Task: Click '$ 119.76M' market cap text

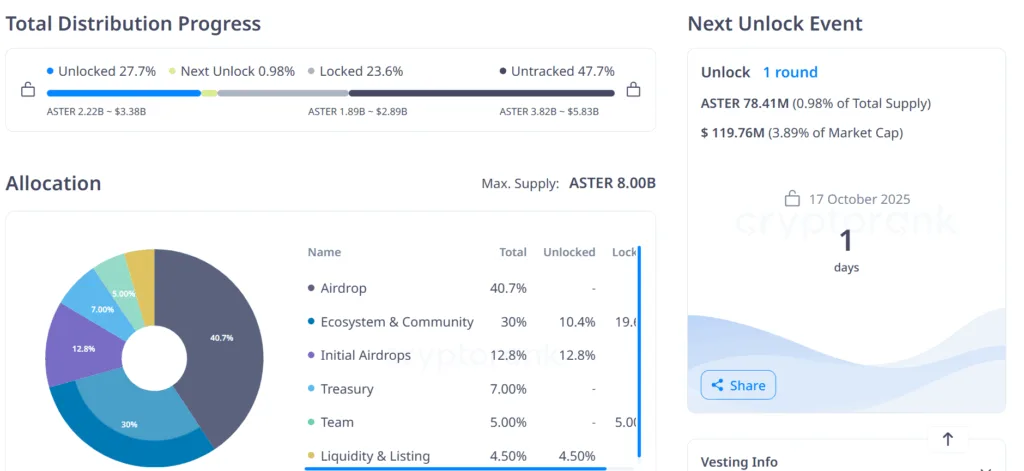Action: coord(732,133)
